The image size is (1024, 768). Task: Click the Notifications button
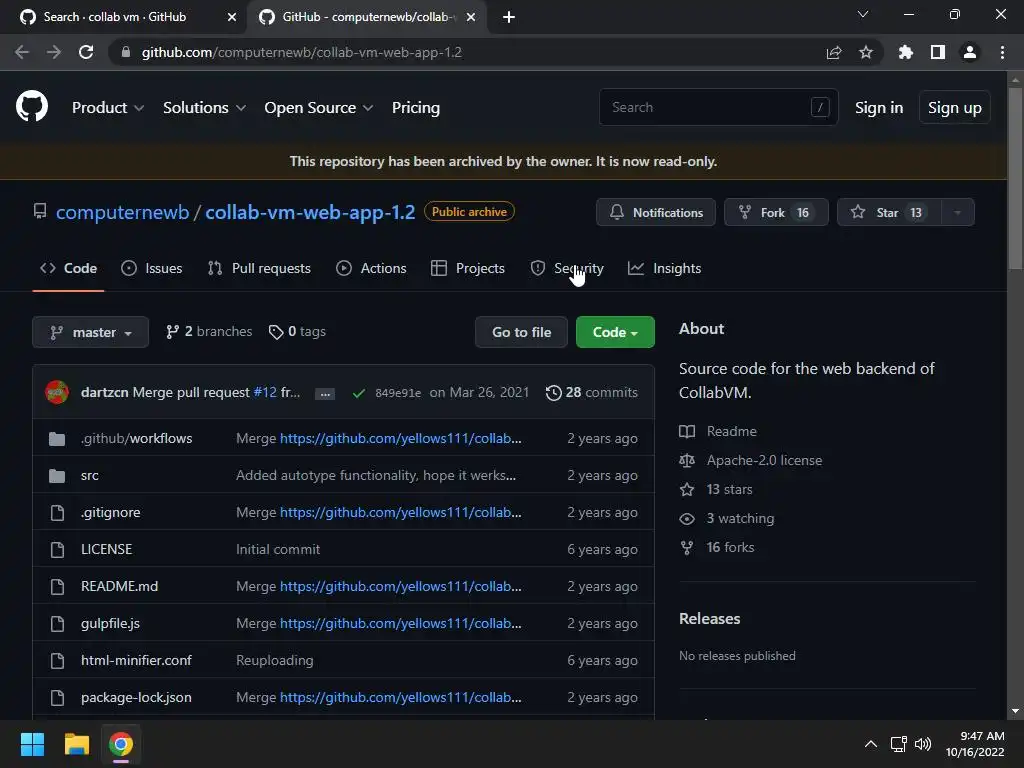[656, 213]
